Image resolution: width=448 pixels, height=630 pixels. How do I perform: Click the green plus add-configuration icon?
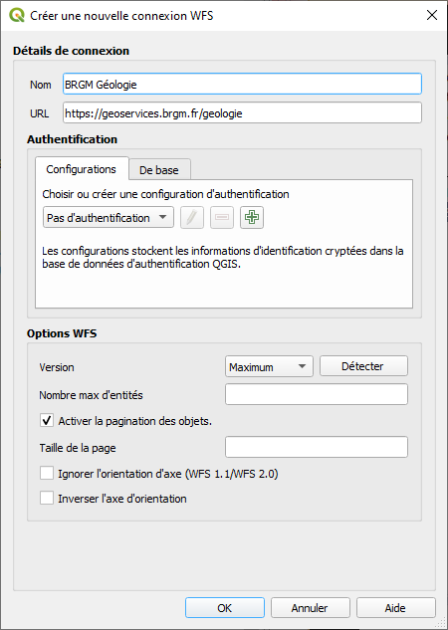252,218
